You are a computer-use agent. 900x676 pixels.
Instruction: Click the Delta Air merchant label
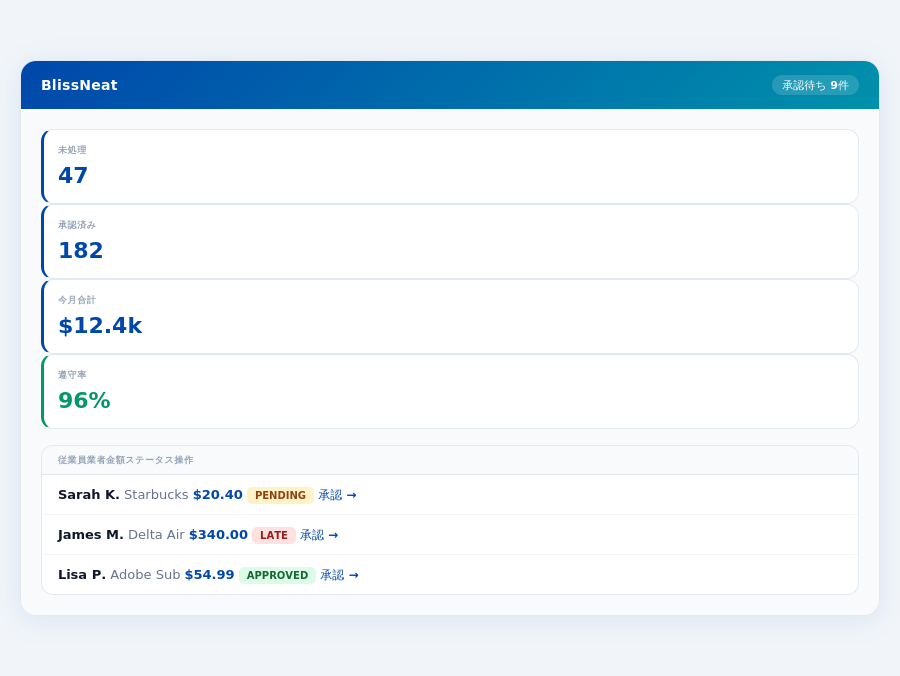pos(154,534)
